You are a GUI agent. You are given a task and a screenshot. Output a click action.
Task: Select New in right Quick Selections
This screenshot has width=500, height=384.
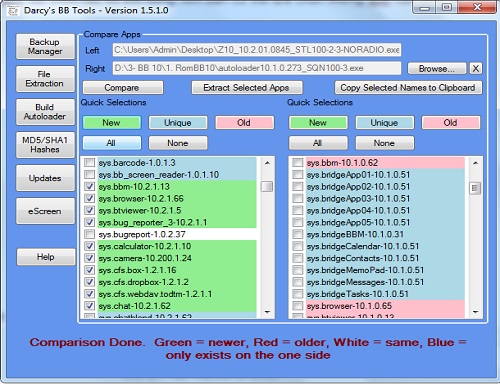[x=318, y=123]
